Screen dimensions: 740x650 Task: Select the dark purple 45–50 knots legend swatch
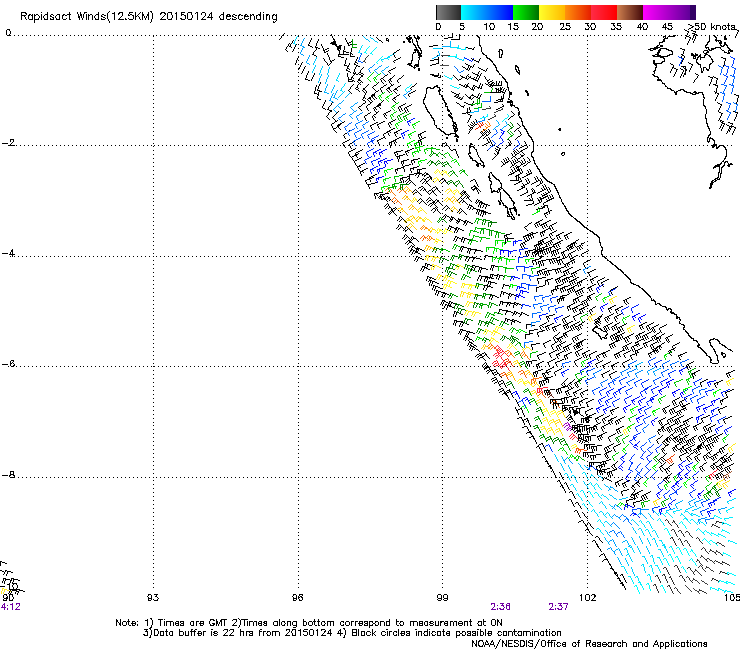click(x=682, y=12)
